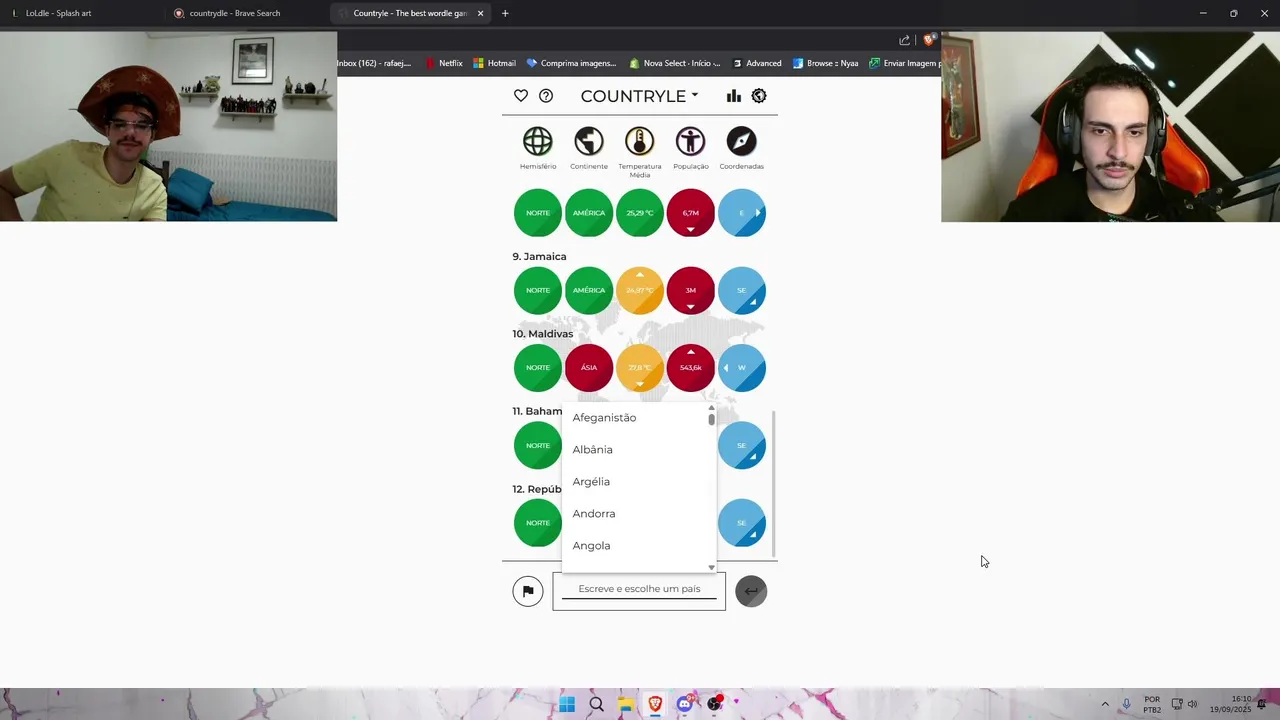Click the Coordenadas compass icon
The image size is (1280, 720).
click(x=741, y=141)
